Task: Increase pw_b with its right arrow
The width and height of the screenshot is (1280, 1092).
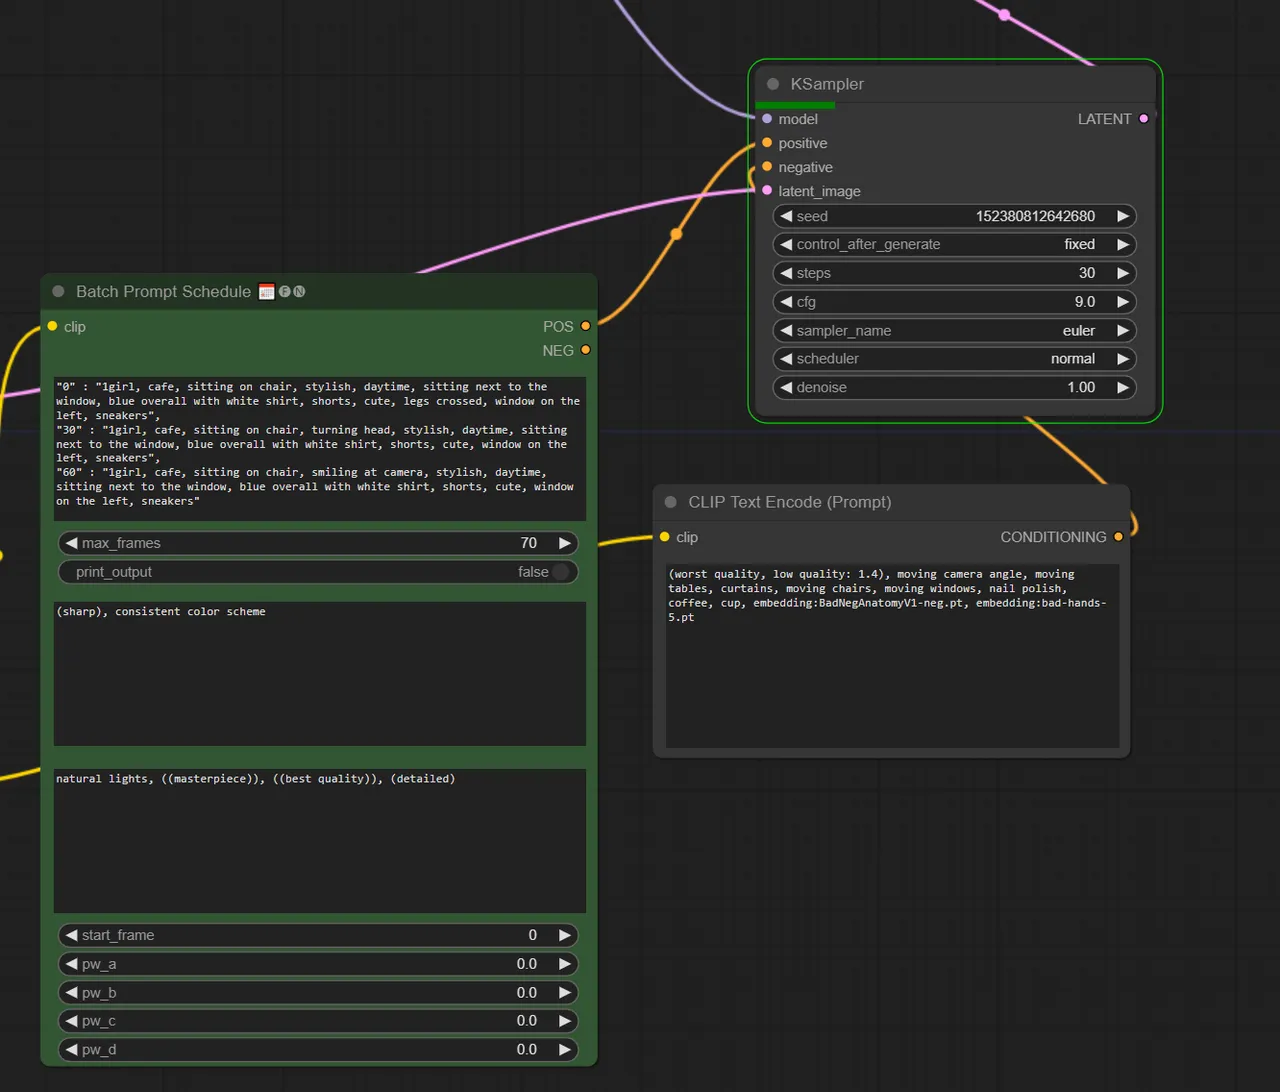Action: pos(565,993)
